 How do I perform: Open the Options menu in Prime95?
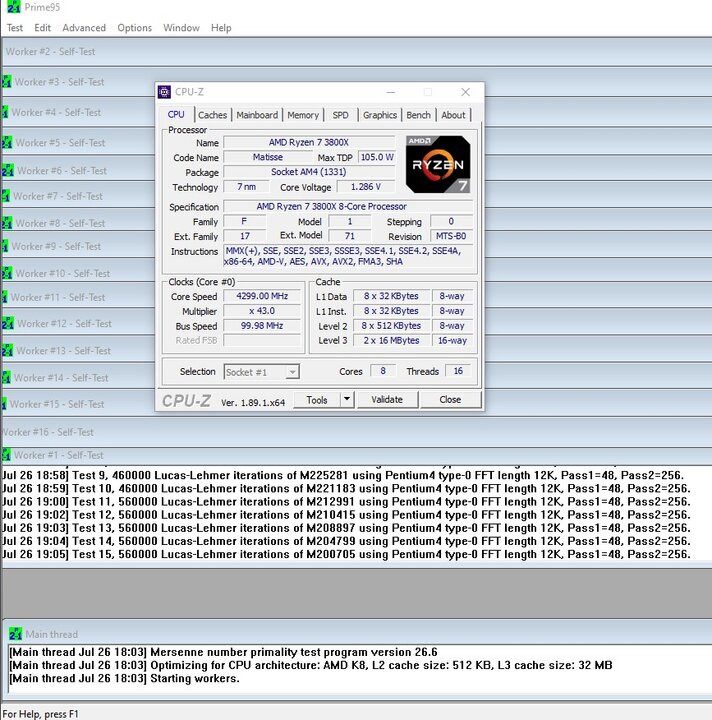click(x=135, y=28)
